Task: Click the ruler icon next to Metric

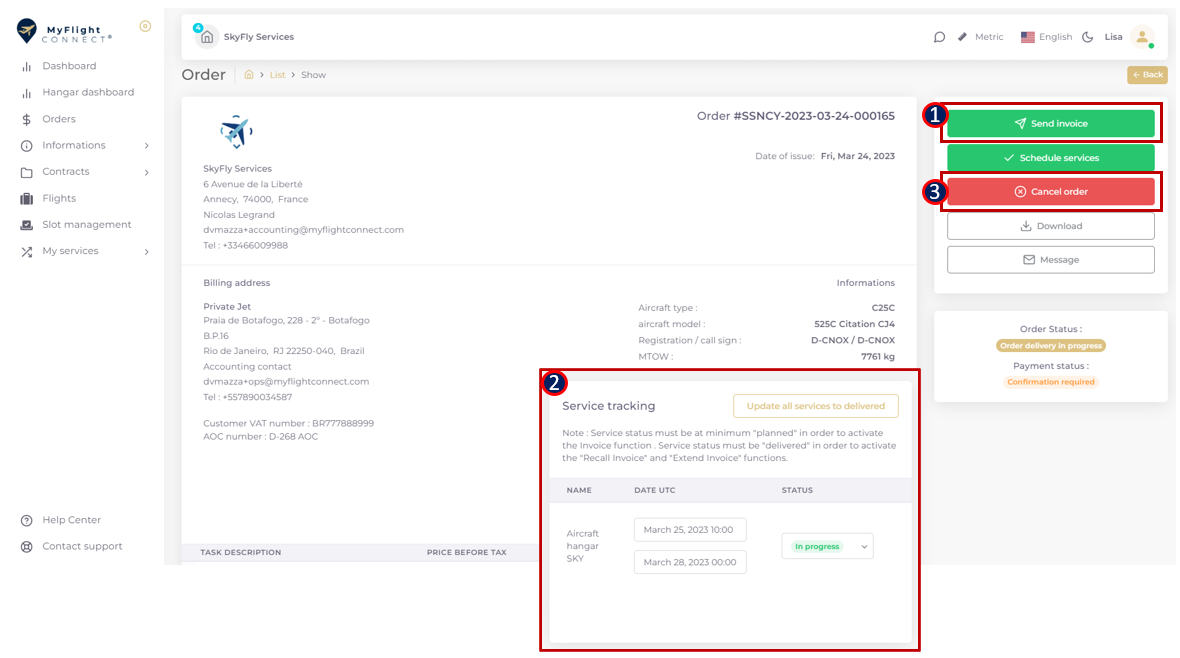Action: 962,37
